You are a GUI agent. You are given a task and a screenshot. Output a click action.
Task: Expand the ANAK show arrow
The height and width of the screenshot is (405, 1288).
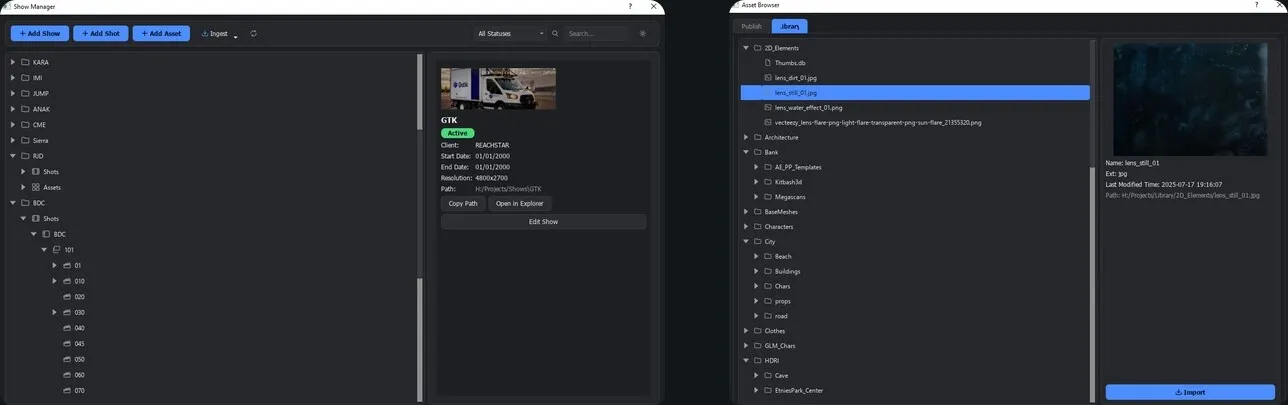[12, 109]
